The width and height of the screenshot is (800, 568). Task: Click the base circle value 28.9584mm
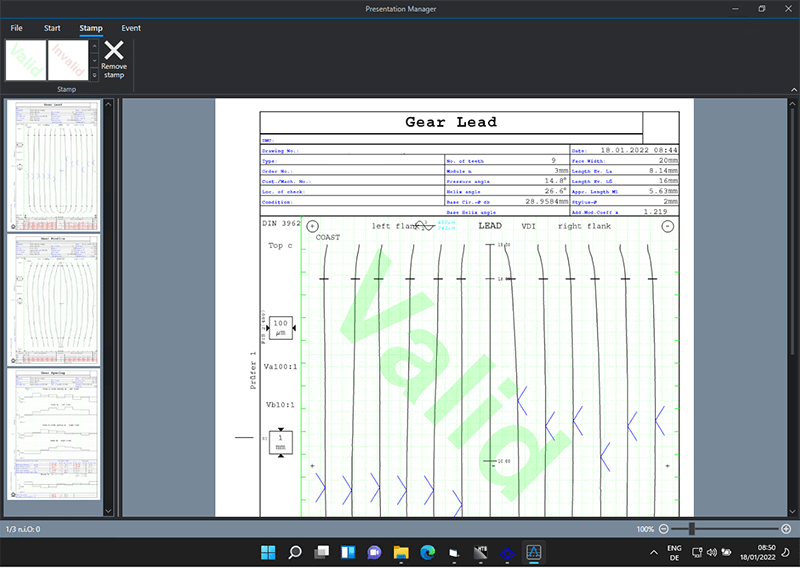click(x=546, y=202)
